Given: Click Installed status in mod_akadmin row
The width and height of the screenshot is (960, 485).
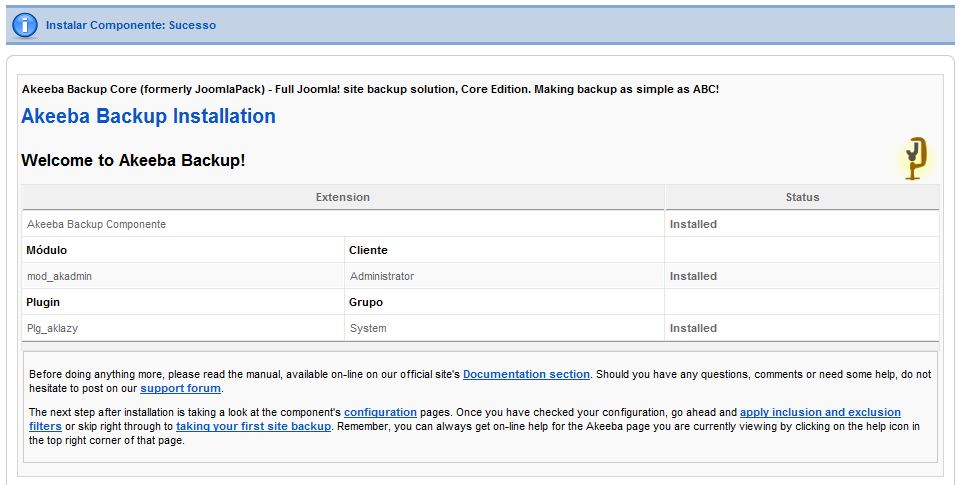Looking at the screenshot, I should tap(693, 276).
